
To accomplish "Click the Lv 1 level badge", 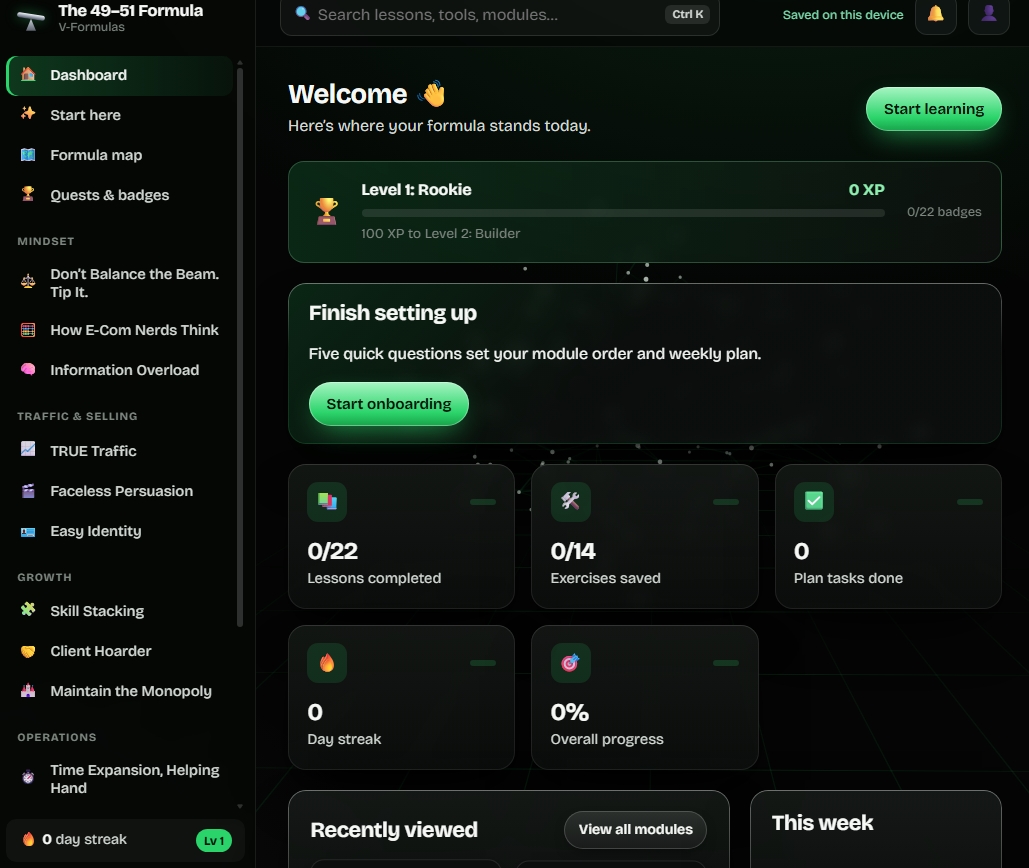I will point(214,841).
